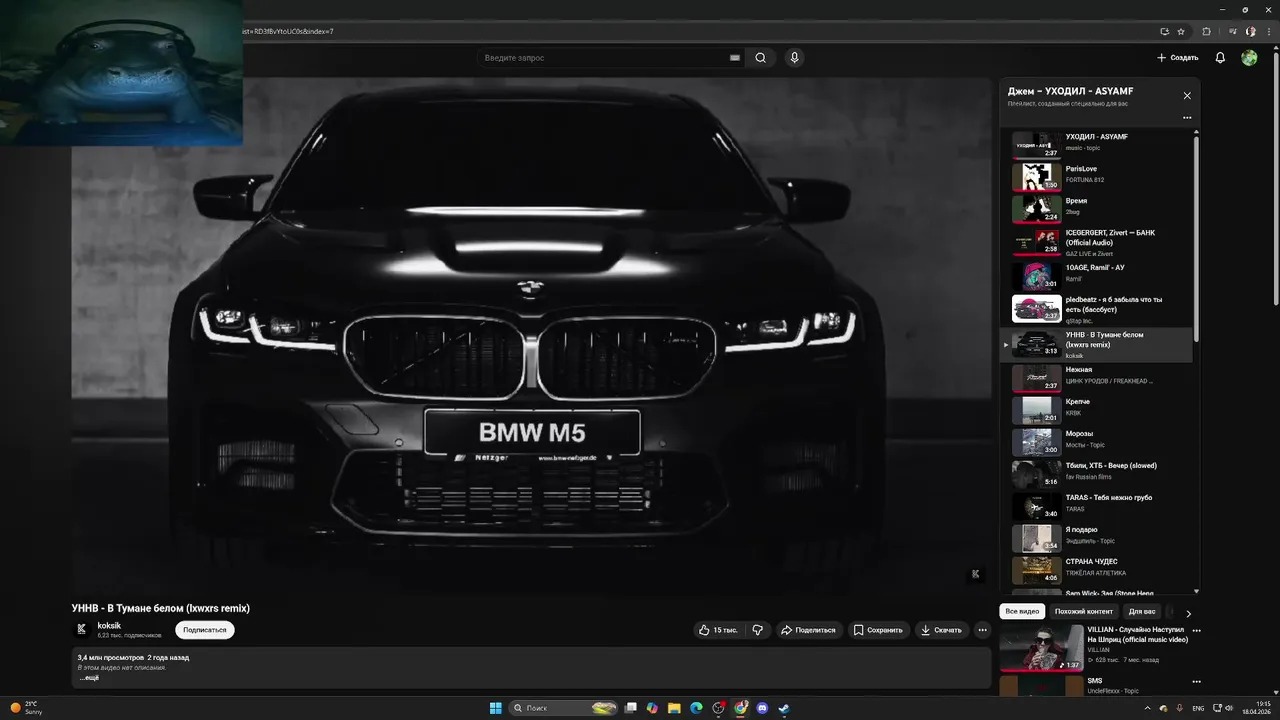This screenshot has height=720, width=1280.
Task: Subscribe with the Подписаться button
Action: (205, 630)
